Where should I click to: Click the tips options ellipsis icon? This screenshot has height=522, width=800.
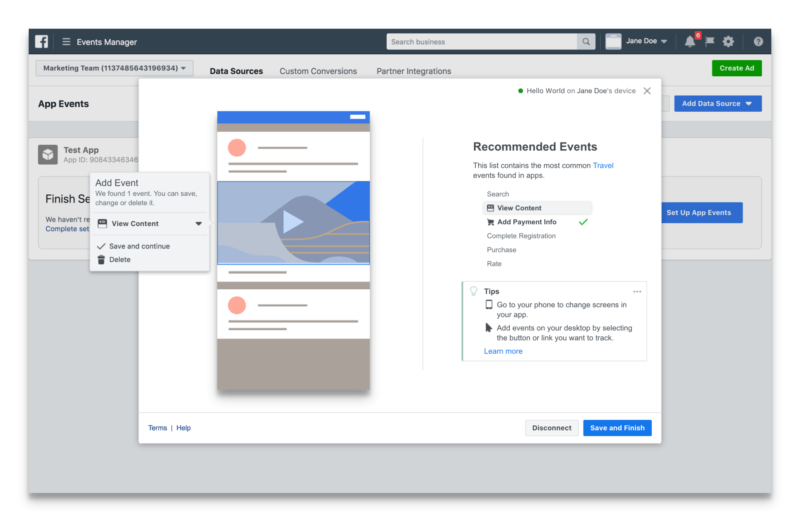637,291
